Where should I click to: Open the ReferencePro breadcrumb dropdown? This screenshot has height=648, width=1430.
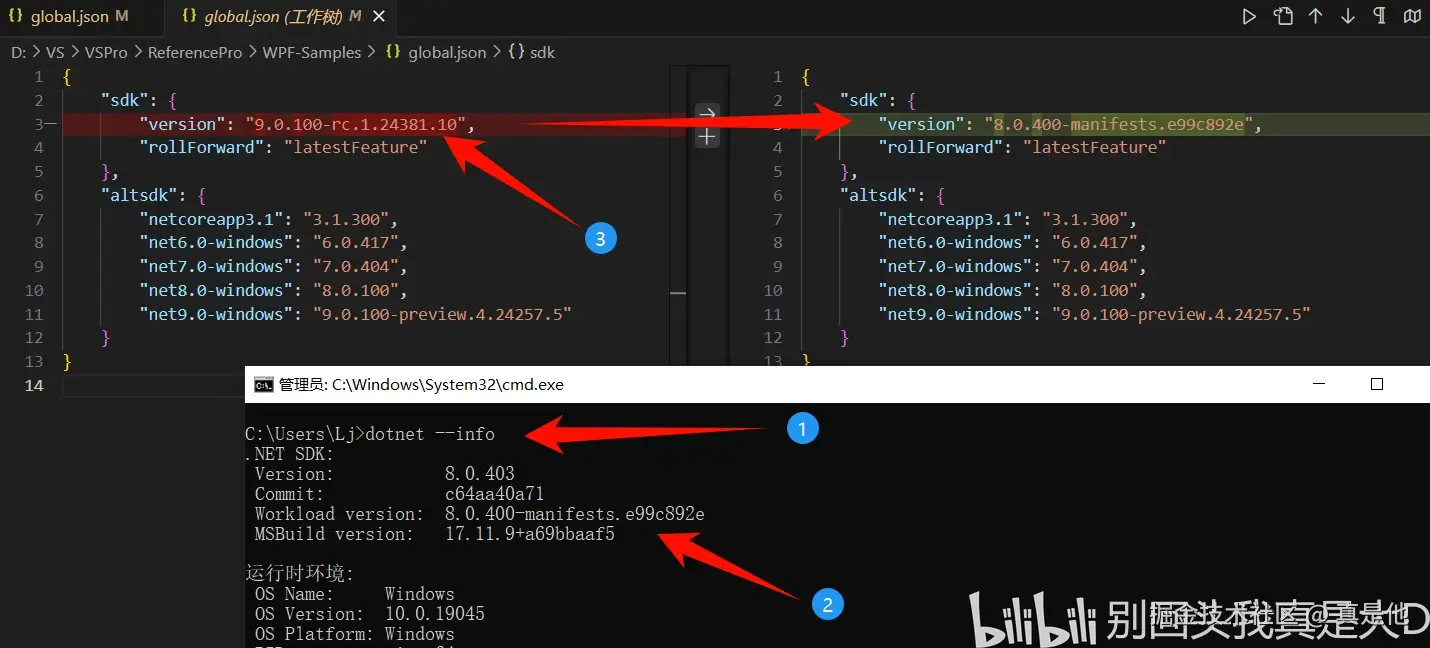[195, 52]
